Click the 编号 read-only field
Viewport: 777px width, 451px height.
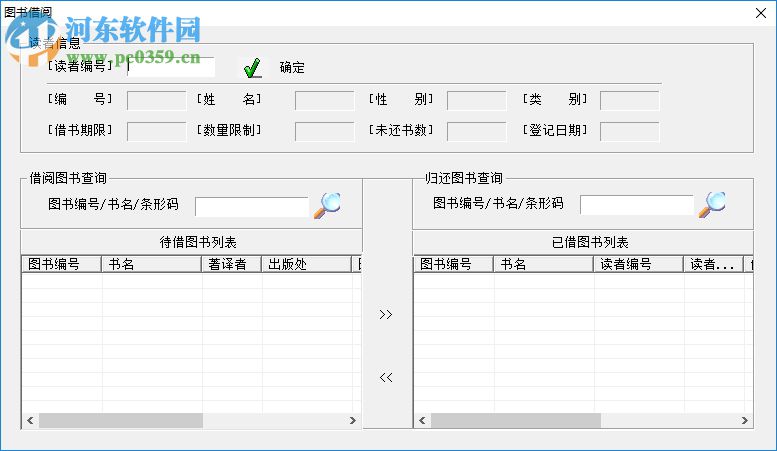coord(157,101)
